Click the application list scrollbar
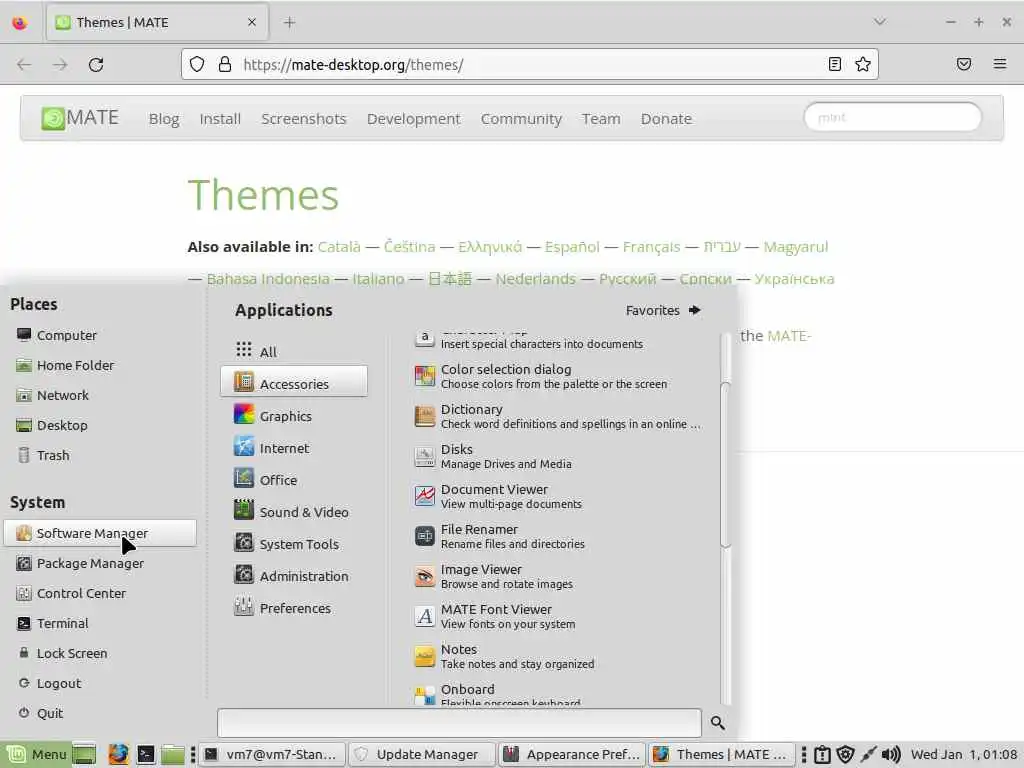 (725, 465)
